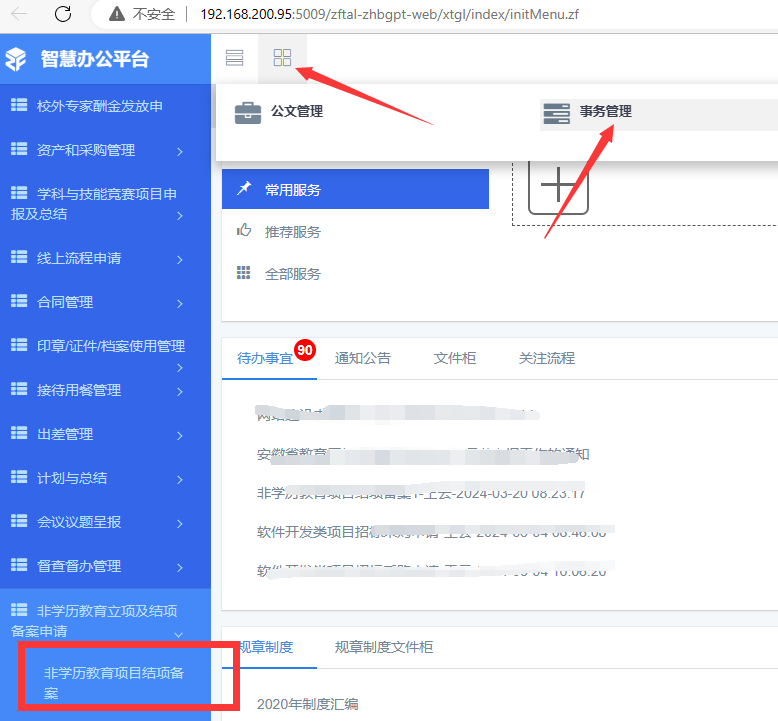This screenshot has height=721, width=778.
Task: Click the 智慧办公平台 logo icon
Action: (16, 59)
